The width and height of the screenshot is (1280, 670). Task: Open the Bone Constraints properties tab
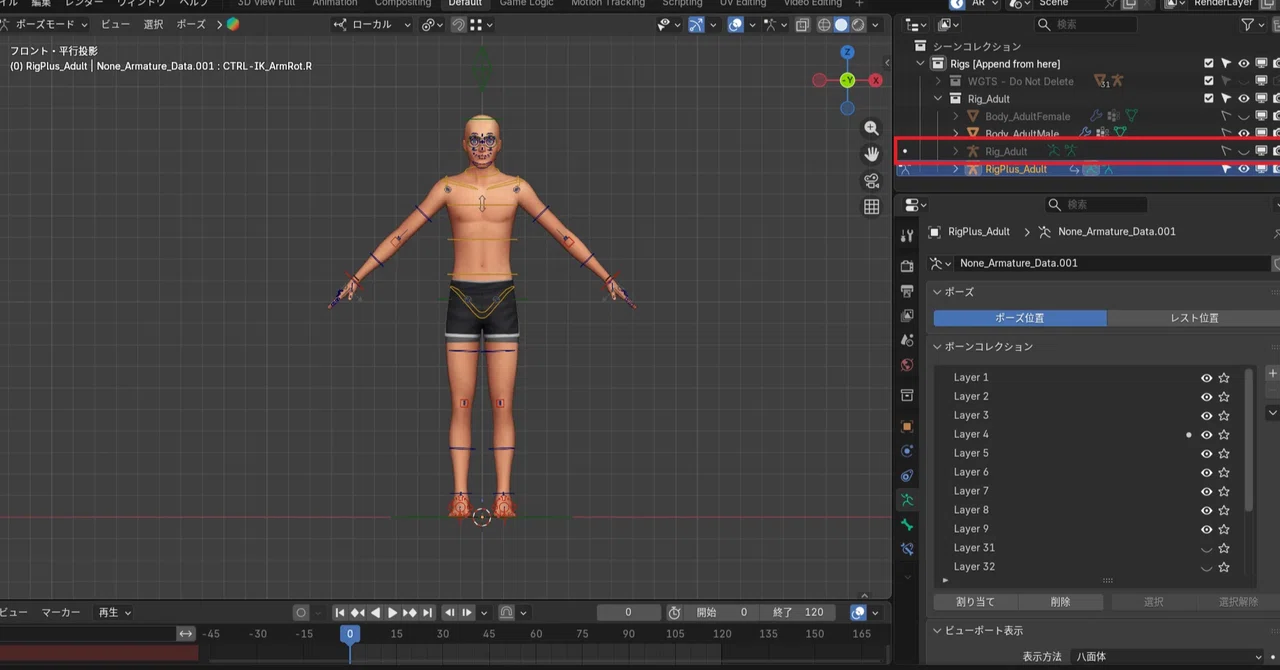pos(907,549)
